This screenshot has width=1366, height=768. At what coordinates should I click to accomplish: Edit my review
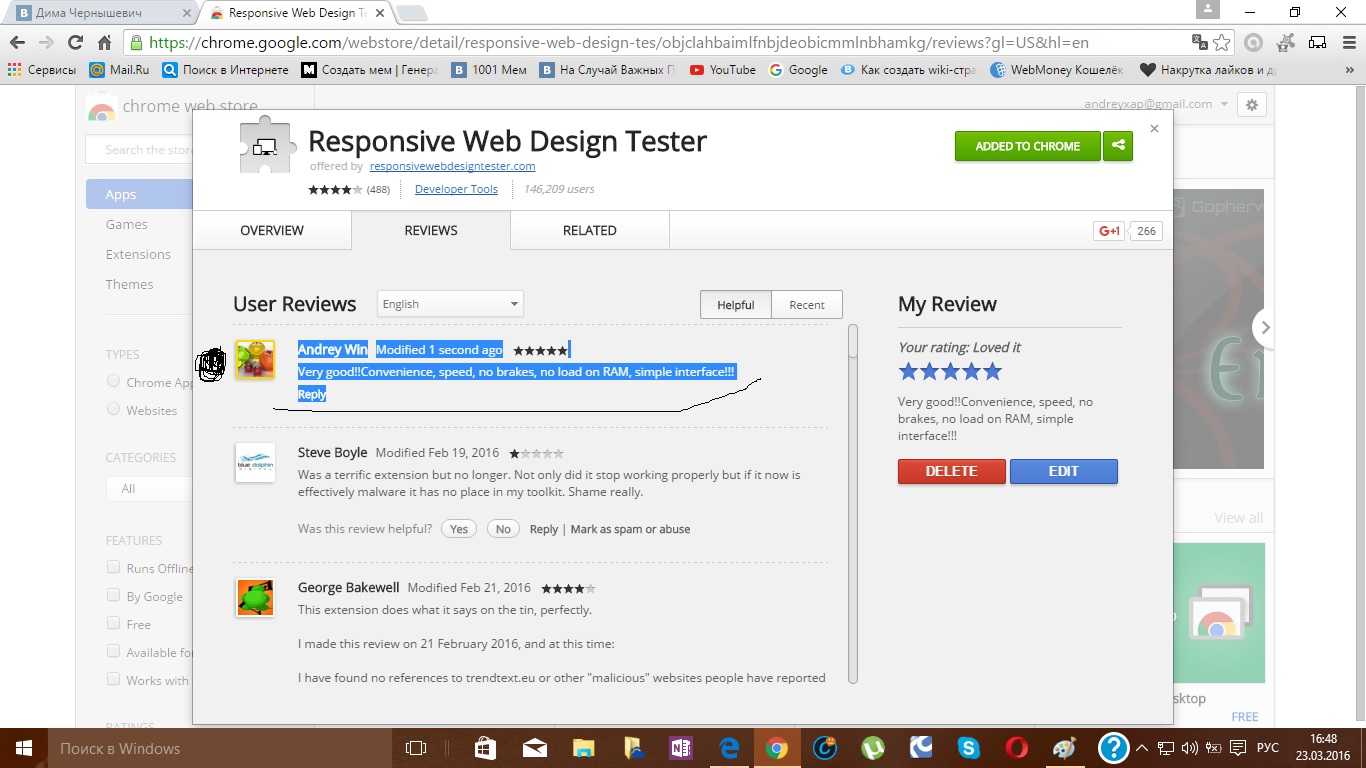click(x=1064, y=471)
